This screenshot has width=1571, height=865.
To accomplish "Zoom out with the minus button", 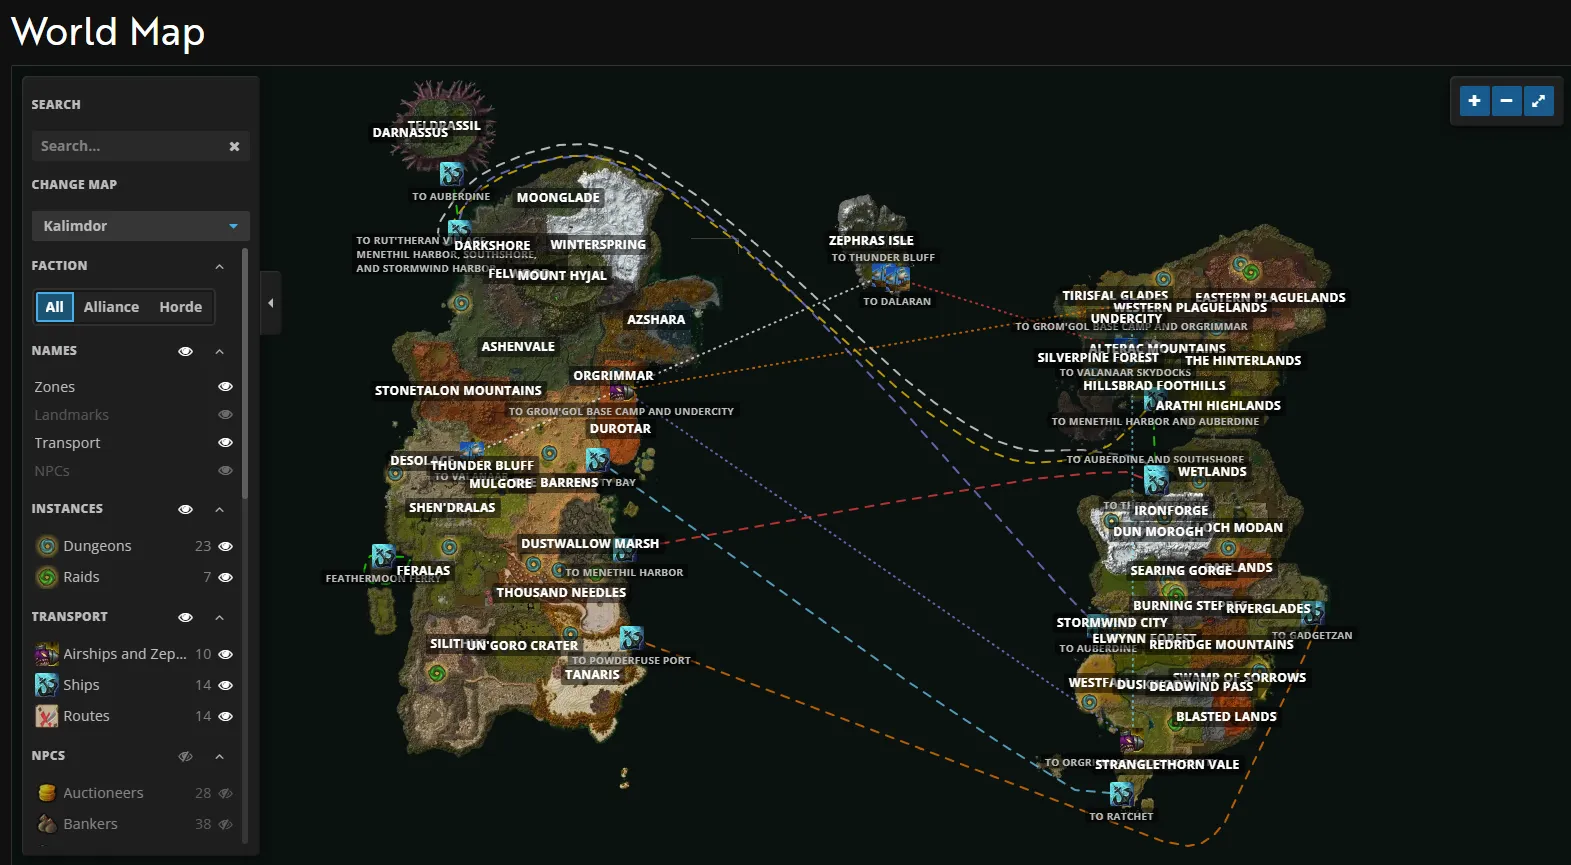I will (x=1506, y=101).
